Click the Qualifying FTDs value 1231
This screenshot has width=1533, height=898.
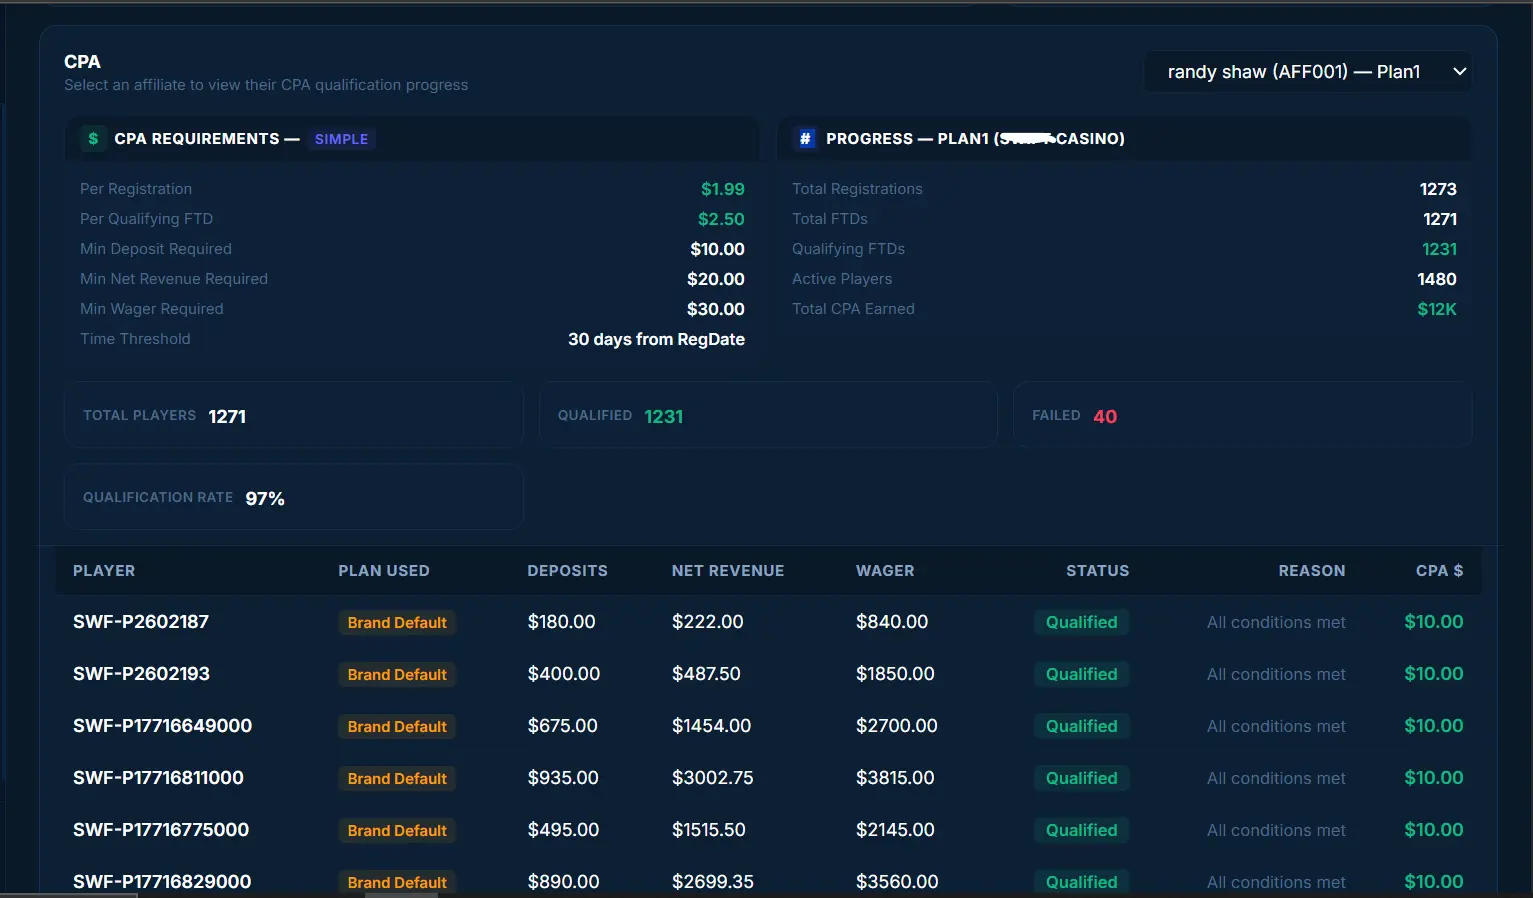tap(1441, 248)
